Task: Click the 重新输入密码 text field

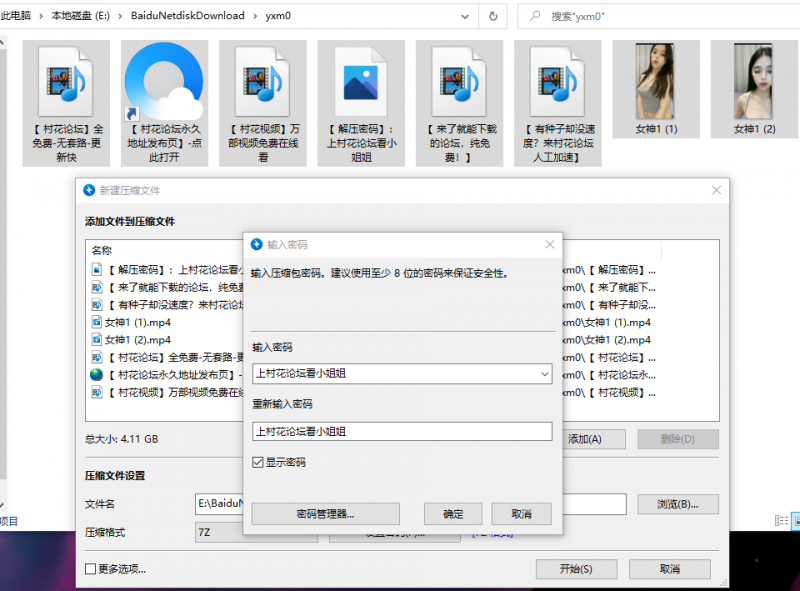Action: pyautogui.click(x=401, y=431)
